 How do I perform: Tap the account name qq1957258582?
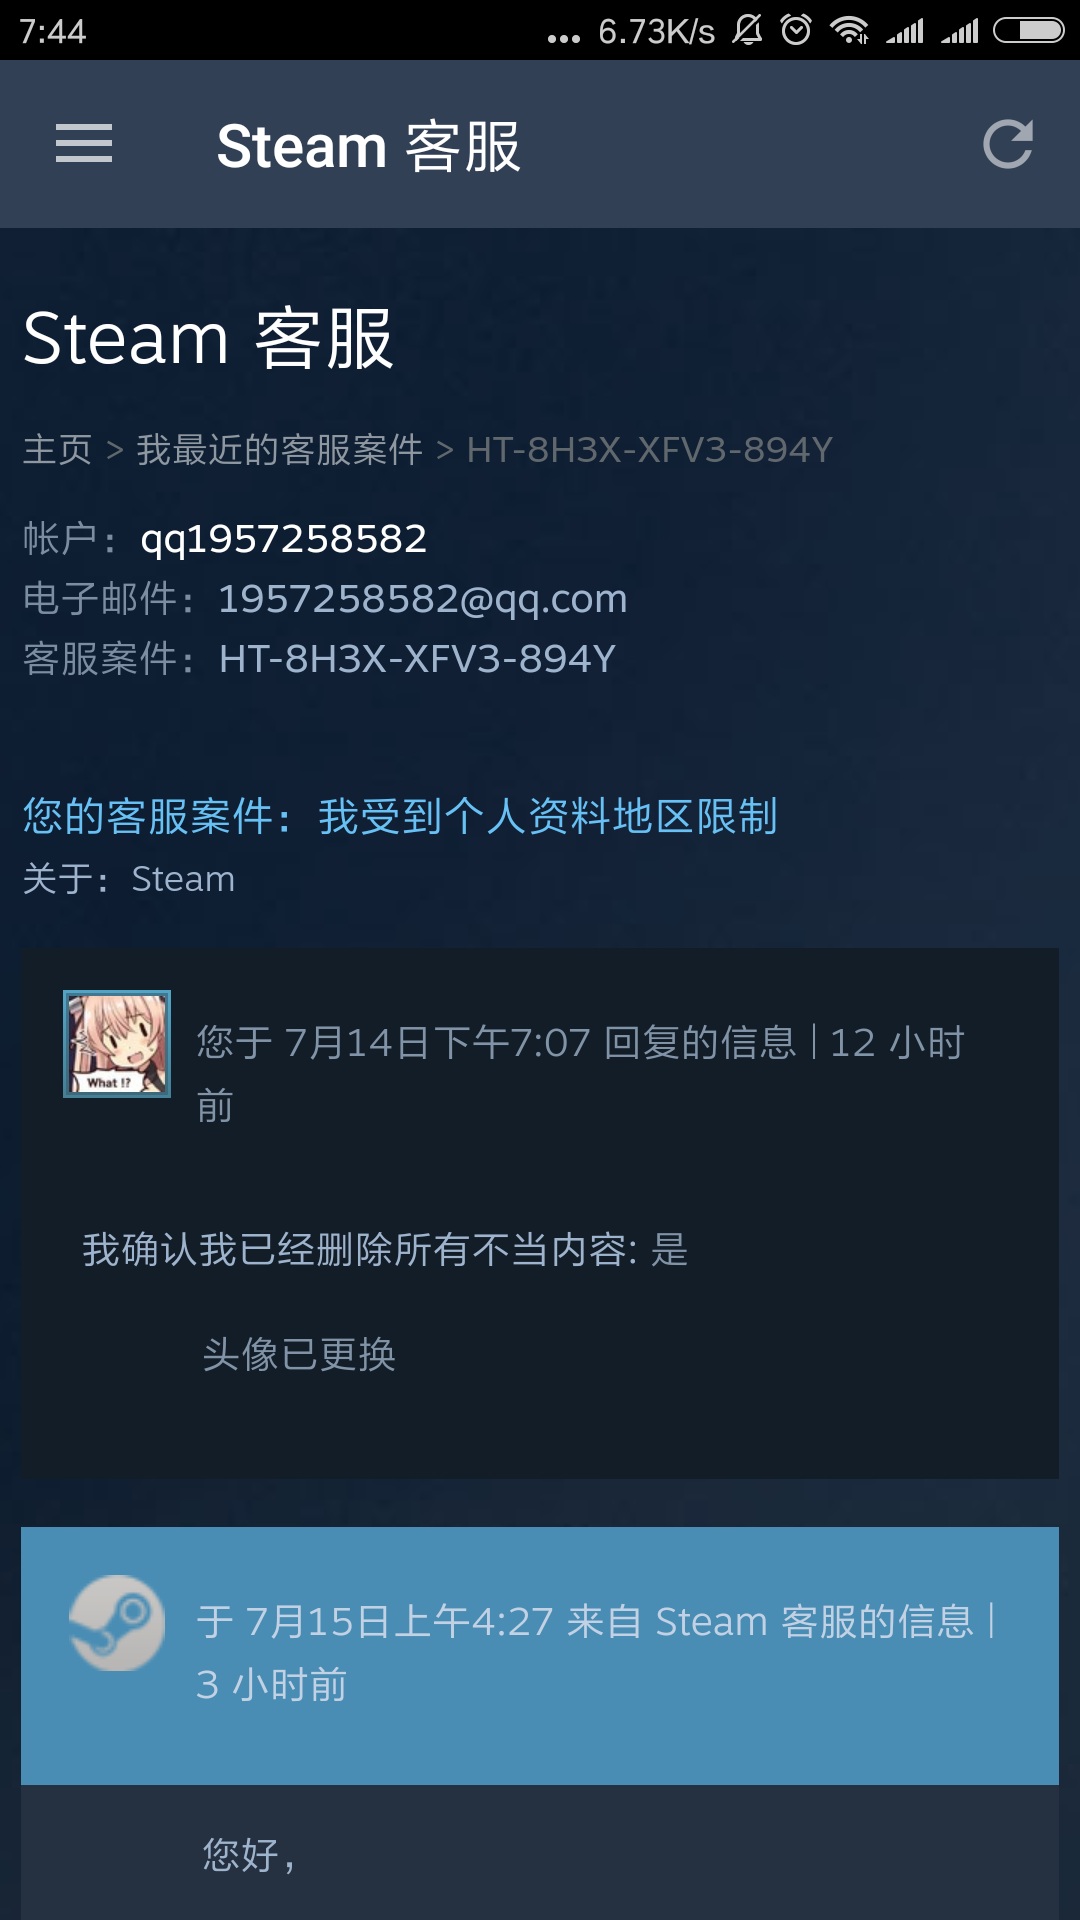[284, 540]
